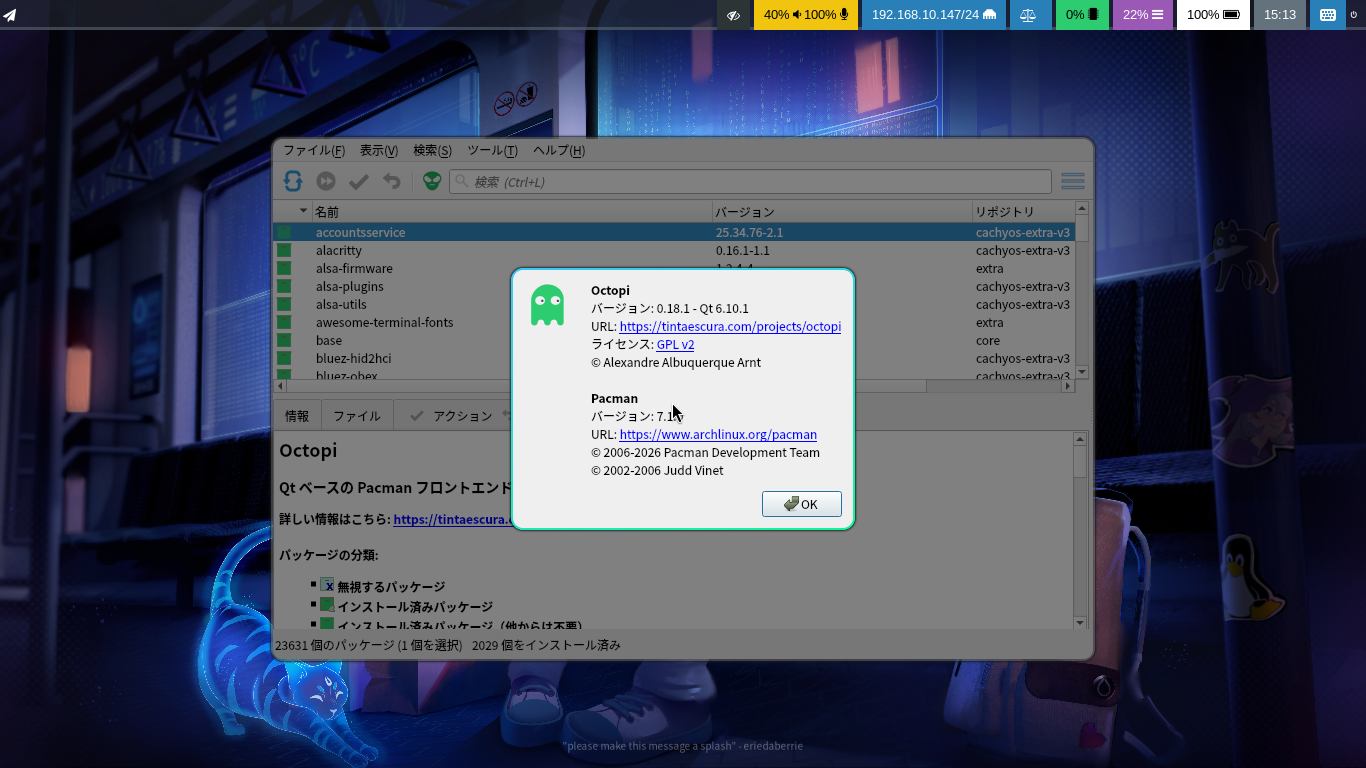The image size is (1366, 768).
Task: Open the tintaescura link in the info panel
Action: (452, 520)
